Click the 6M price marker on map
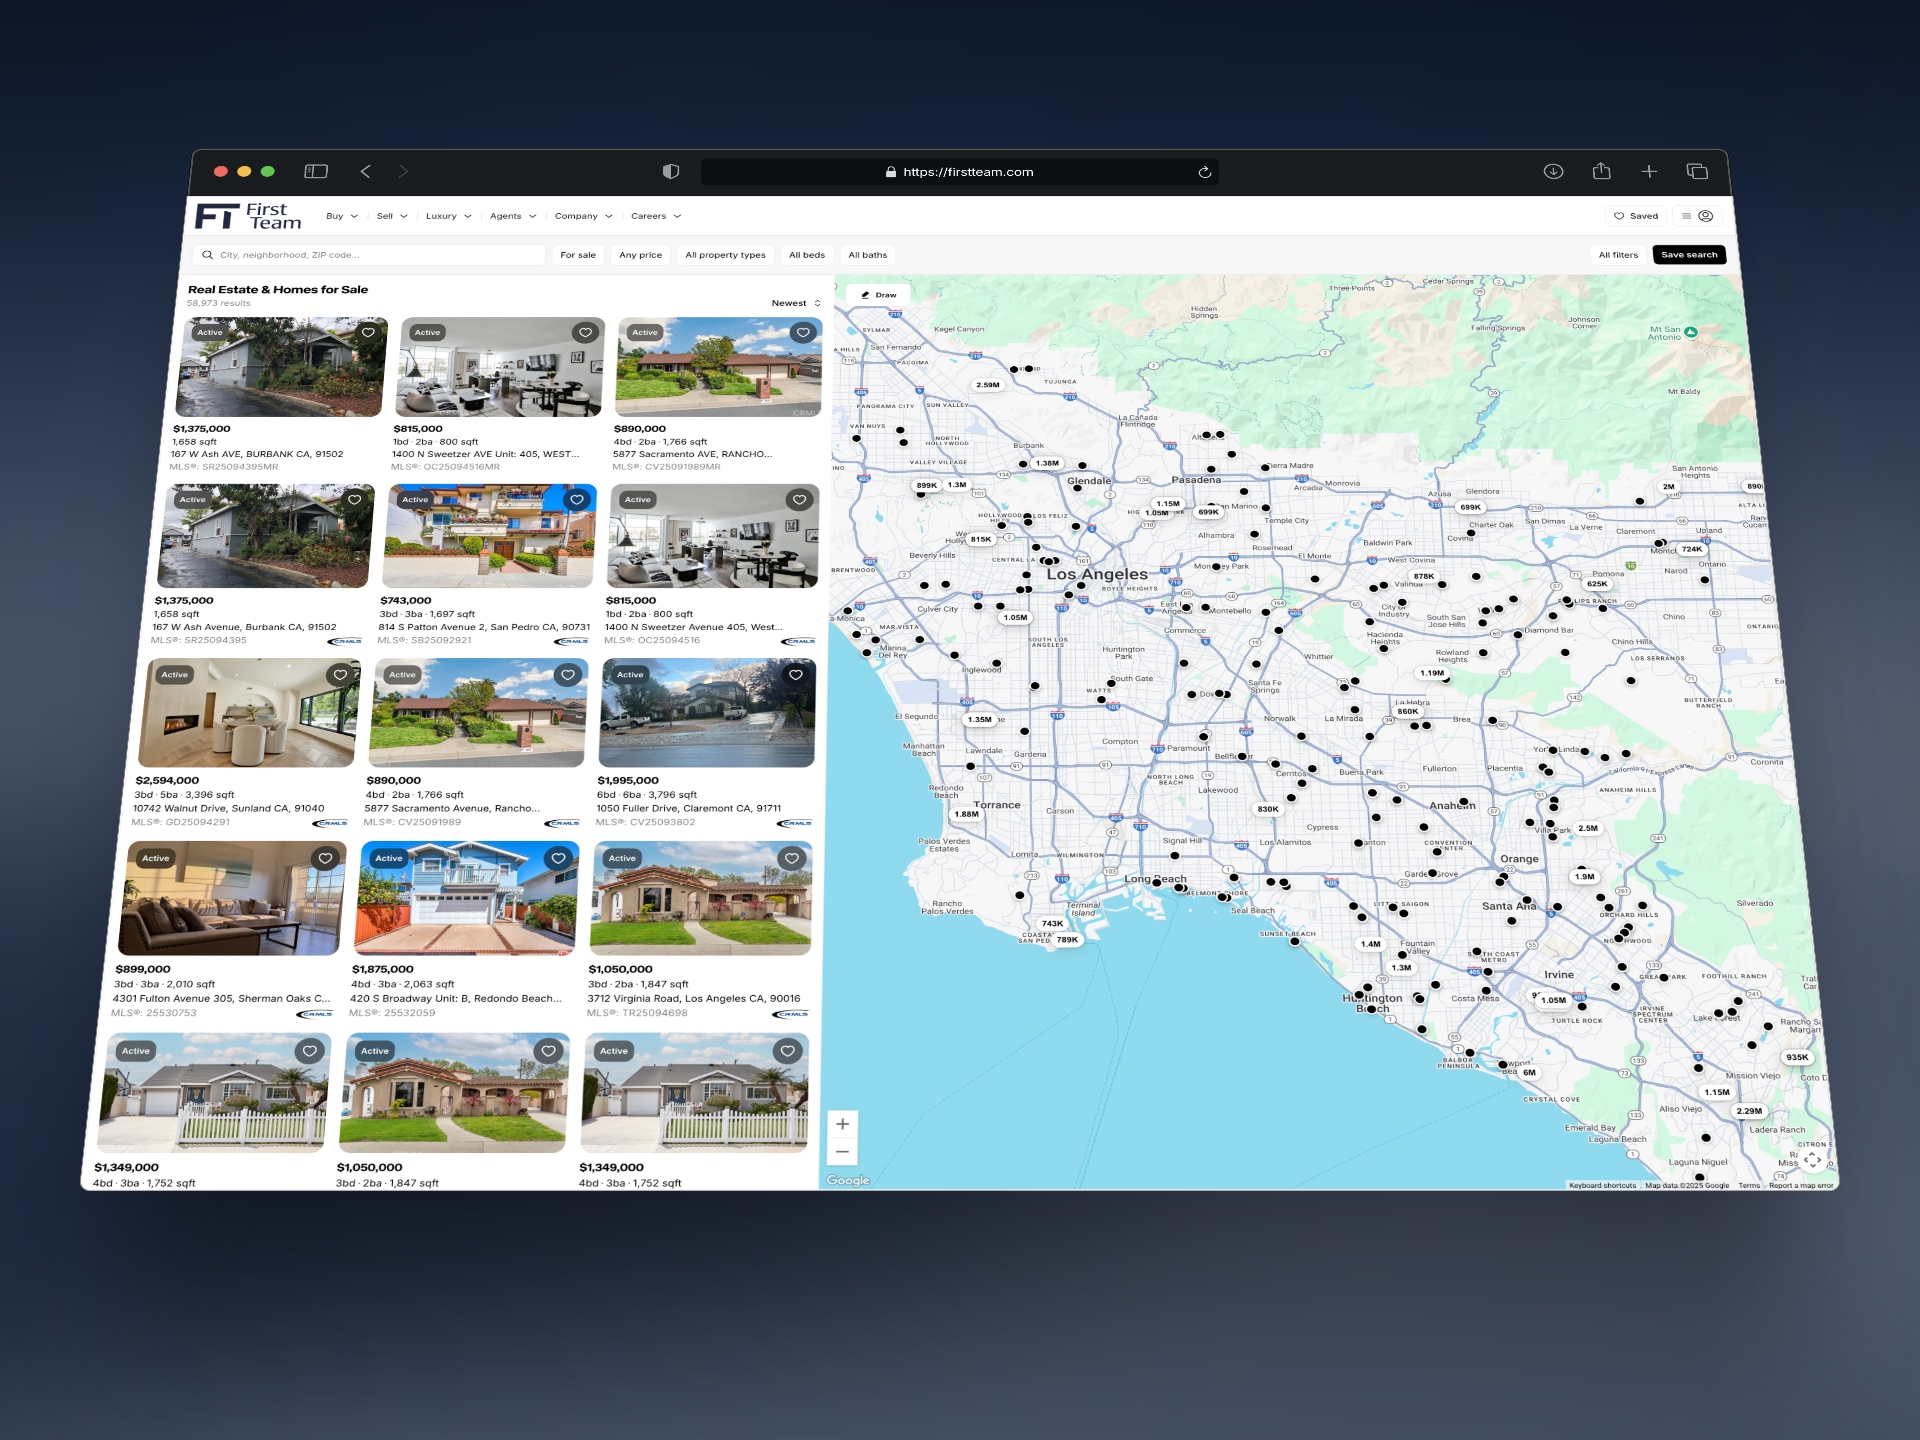Viewport: 1920px width, 1440px height. point(1529,1073)
